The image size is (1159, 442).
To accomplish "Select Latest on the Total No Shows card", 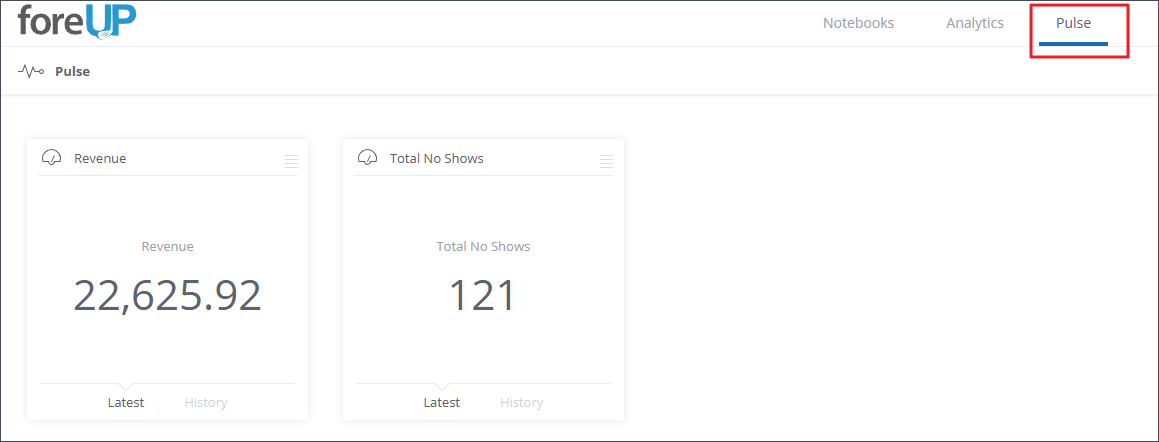I will [442, 403].
